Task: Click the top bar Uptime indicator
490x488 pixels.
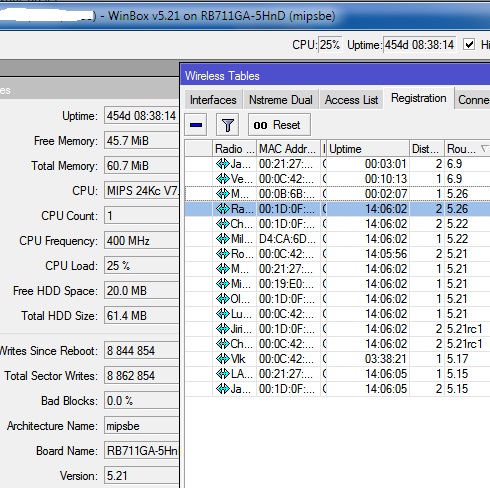Action: coord(419,44)
